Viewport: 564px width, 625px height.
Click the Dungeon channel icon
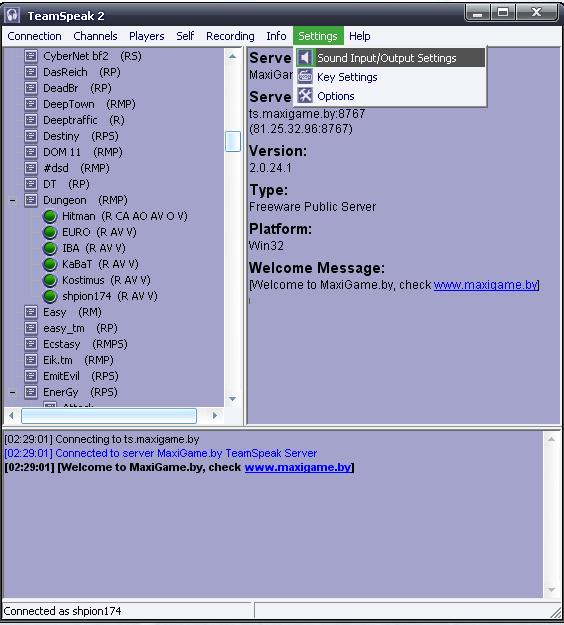point(31,200)
